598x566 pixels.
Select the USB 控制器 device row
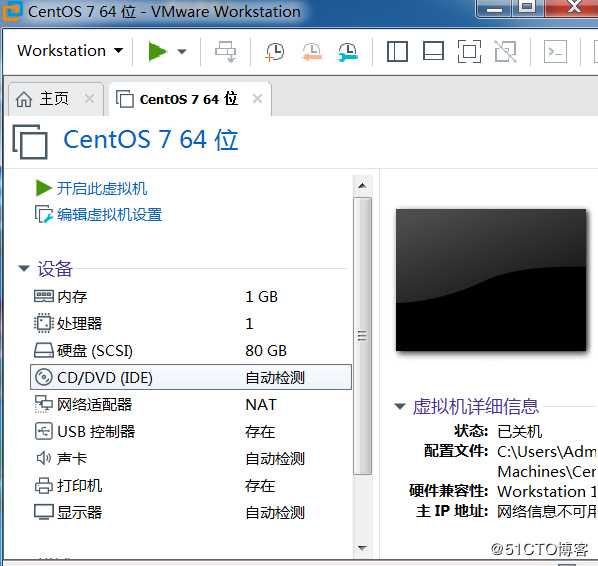coord(191,432)
